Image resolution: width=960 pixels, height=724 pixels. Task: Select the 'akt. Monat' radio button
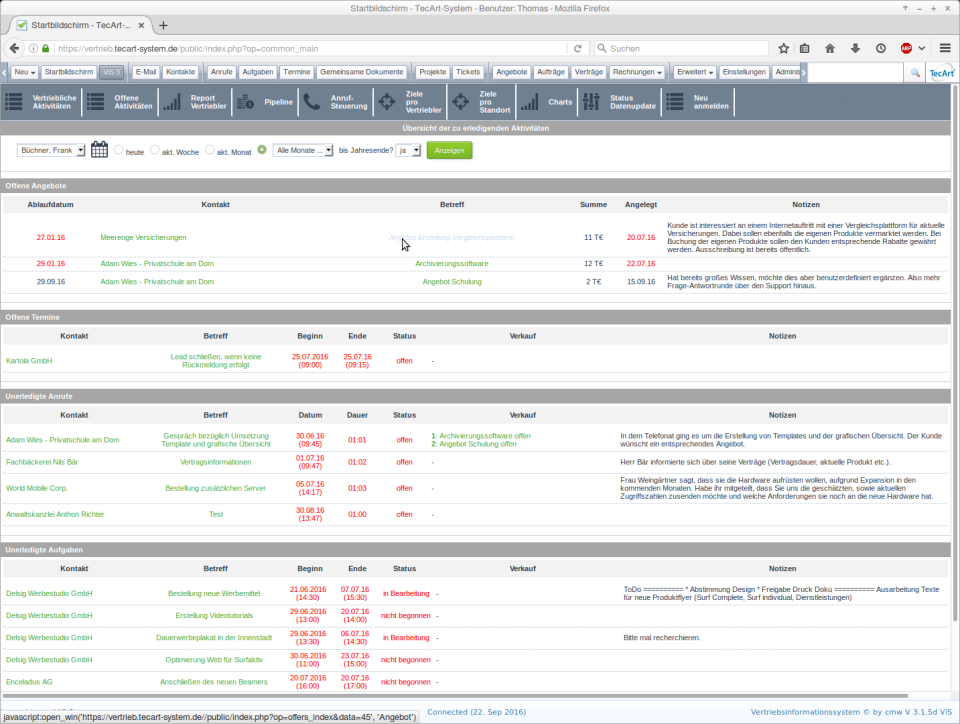click(x=210, y=150)
